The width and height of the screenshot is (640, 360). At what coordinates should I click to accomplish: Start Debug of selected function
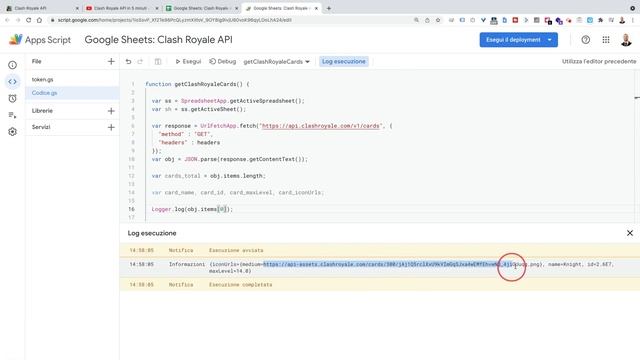222,61
